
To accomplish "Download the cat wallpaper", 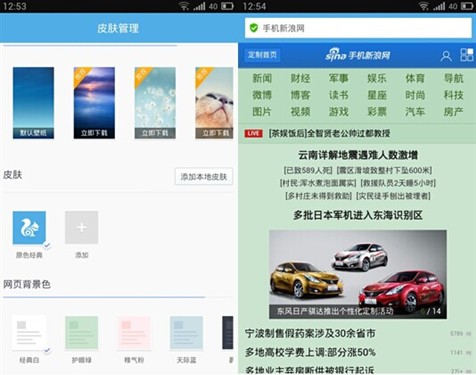I will coord(214,103).
